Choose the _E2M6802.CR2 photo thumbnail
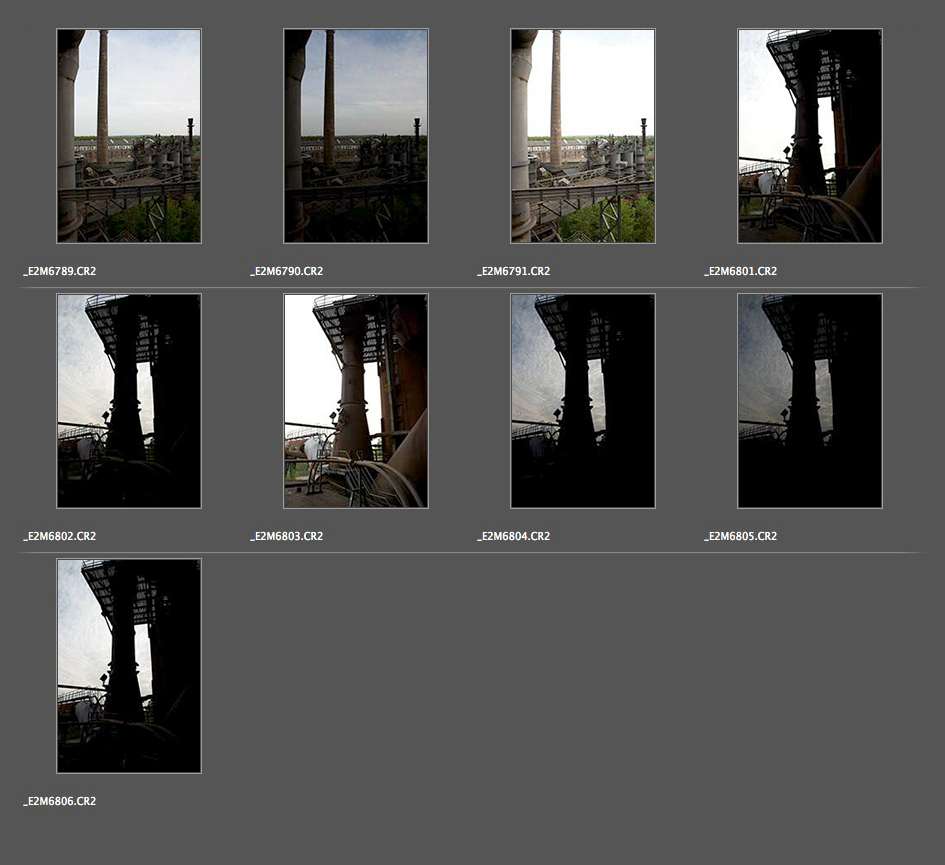Image resolution: width=945 pixels, height=865 pixels. coord(128,401)
